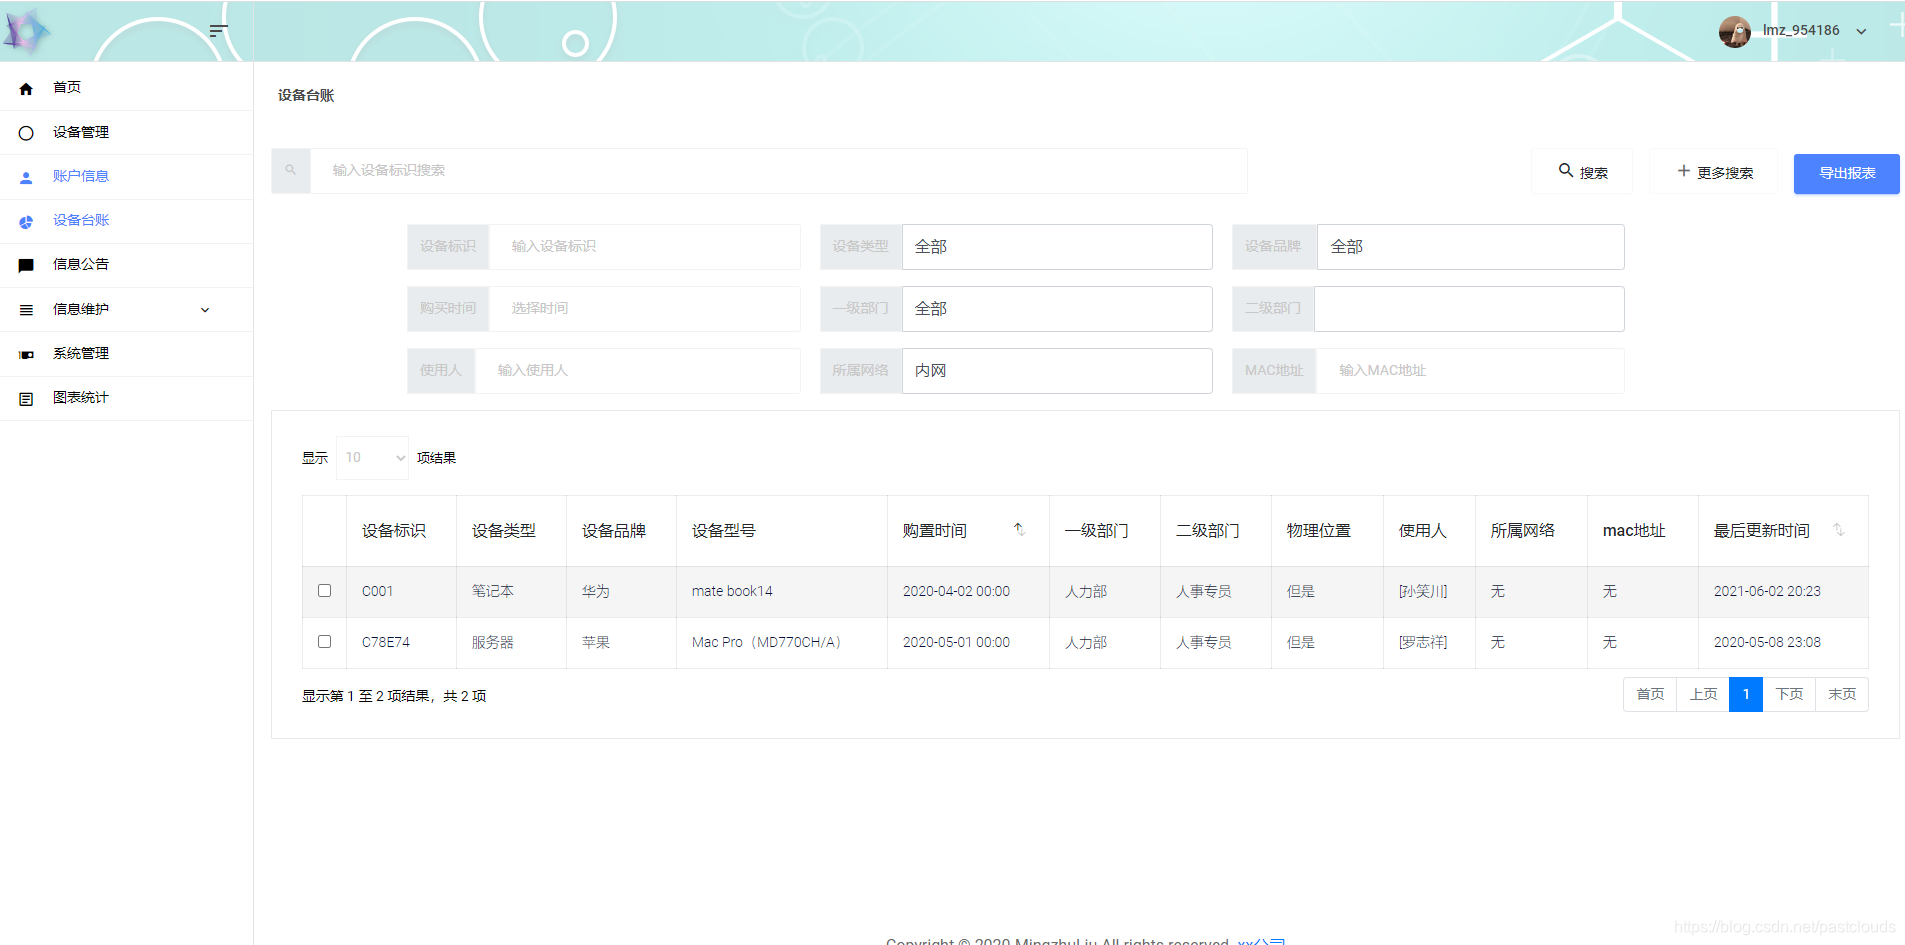This screenshot has width=1905, height=945.
Task: Sort by 最后更新时间 using sort arrow
Action: [x=1838, y=530]
